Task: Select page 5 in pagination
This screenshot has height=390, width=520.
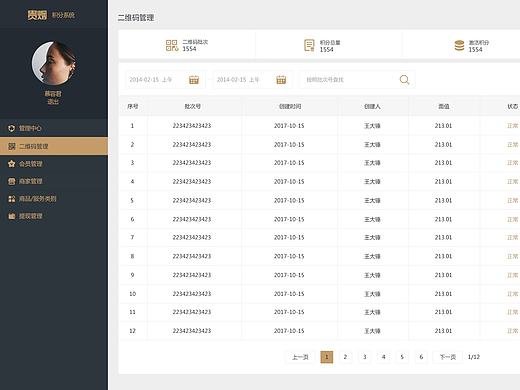Action: click(x=402, y=357)
